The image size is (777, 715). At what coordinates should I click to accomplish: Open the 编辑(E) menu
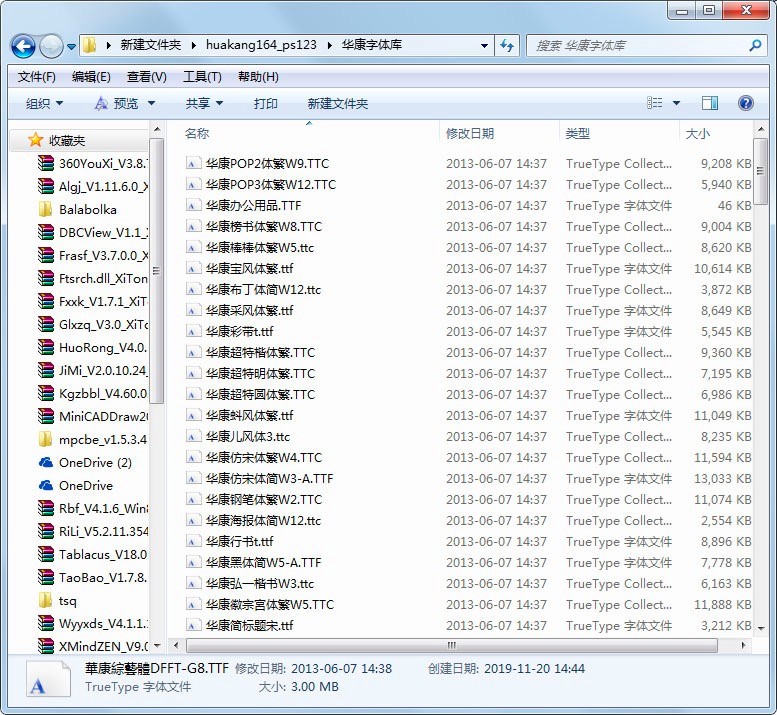91,77
